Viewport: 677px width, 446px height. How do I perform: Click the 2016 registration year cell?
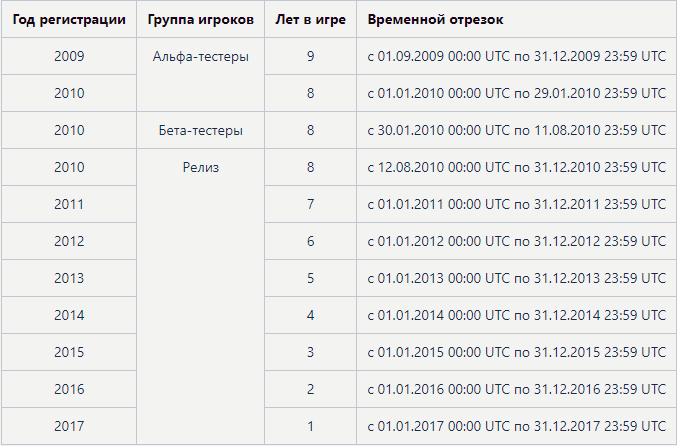pos(69,389)
